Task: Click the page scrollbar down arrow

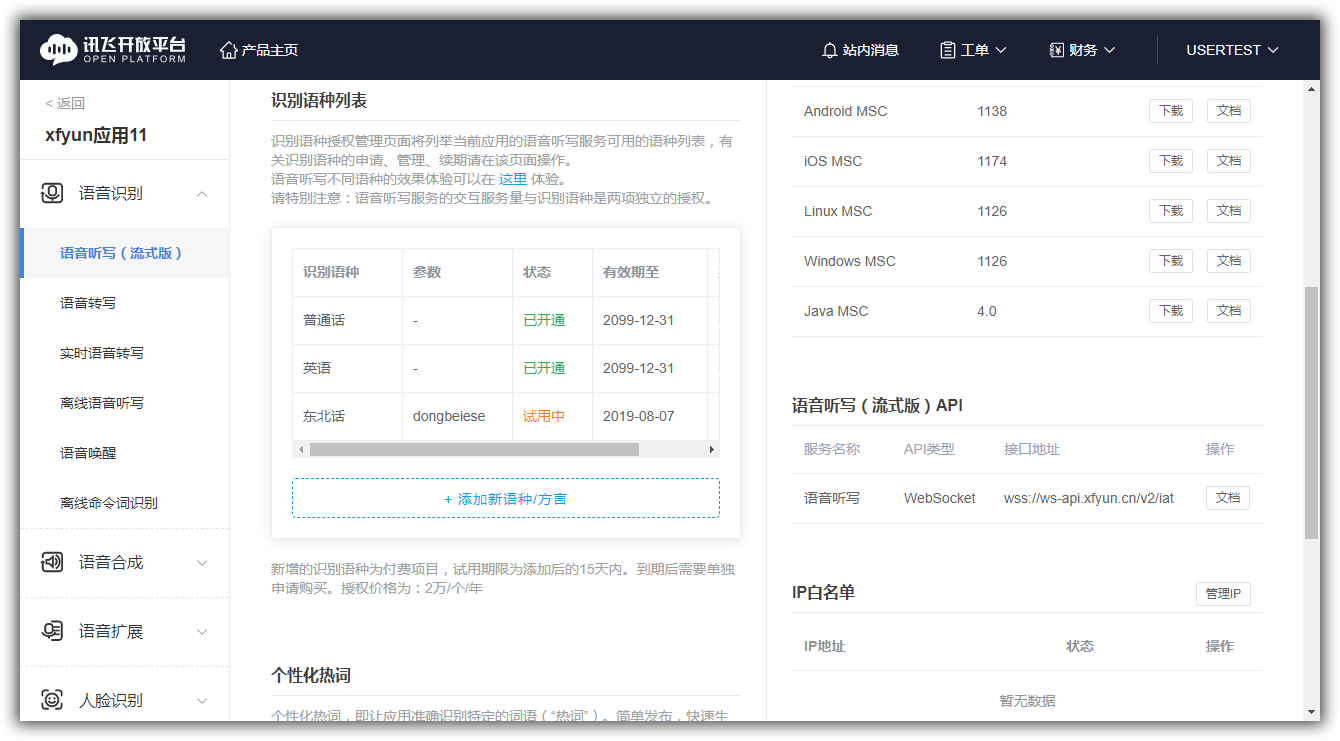Action: (1312, 713)
